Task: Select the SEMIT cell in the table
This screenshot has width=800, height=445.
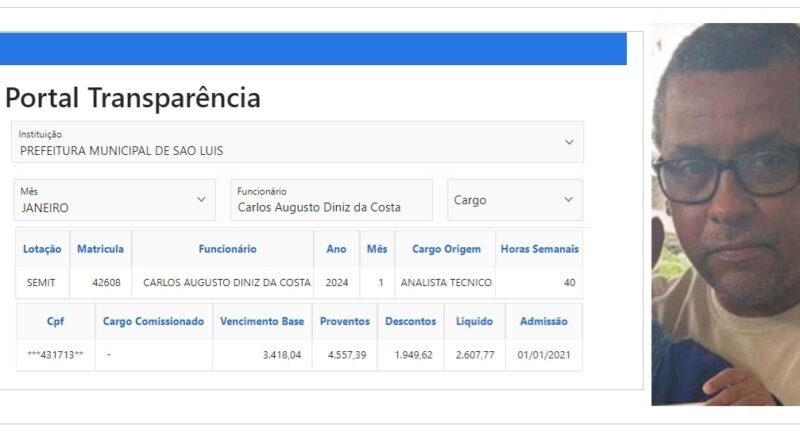Action: 42,283
